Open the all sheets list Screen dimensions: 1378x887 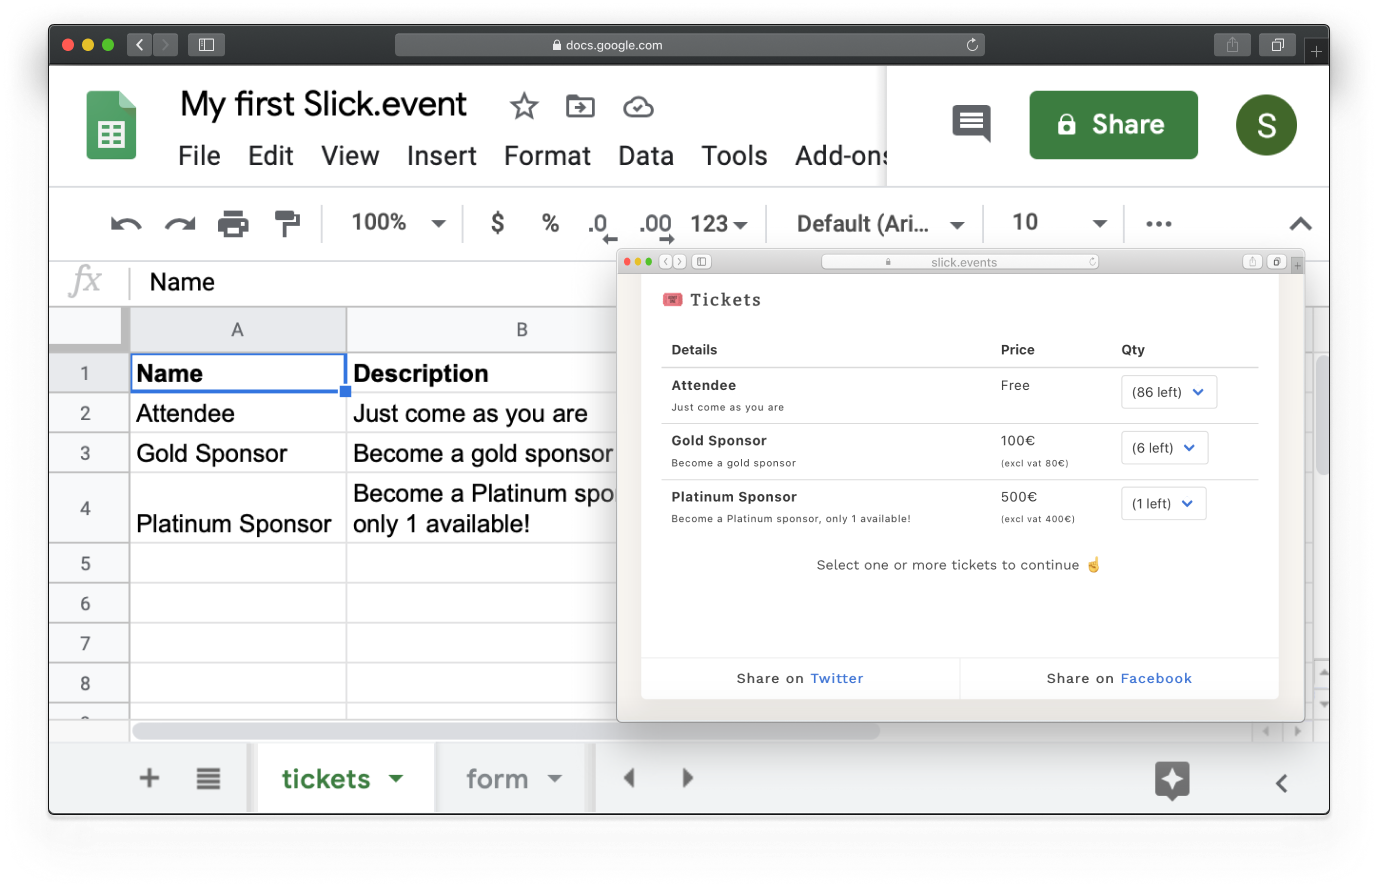click(x=207, y=777)
